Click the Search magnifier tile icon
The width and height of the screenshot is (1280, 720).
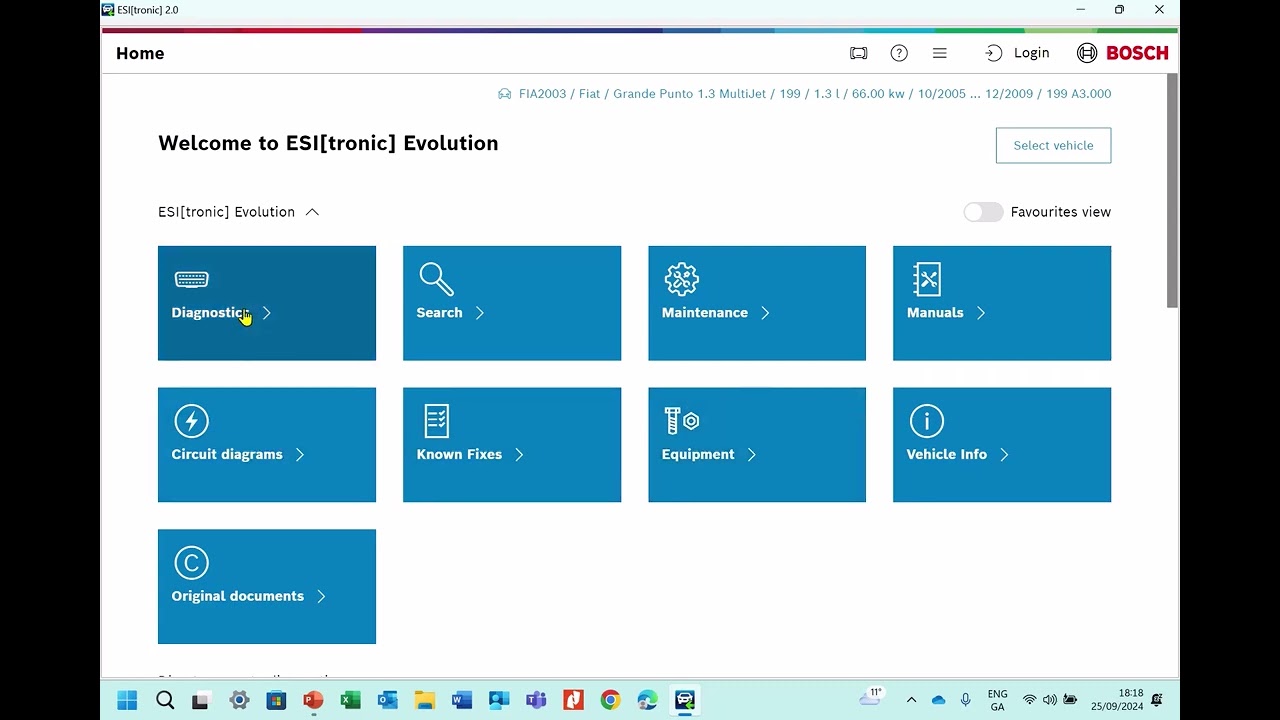pos(436,279)
